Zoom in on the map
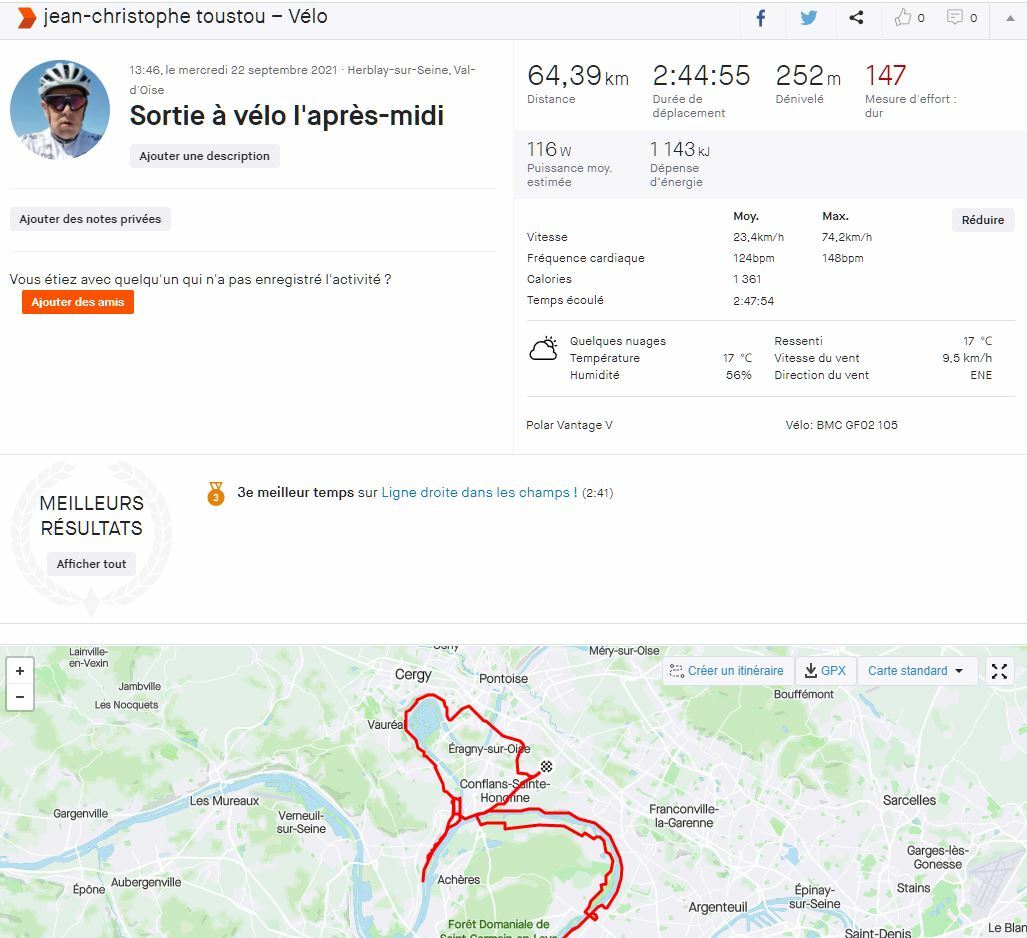 [20, 671]
